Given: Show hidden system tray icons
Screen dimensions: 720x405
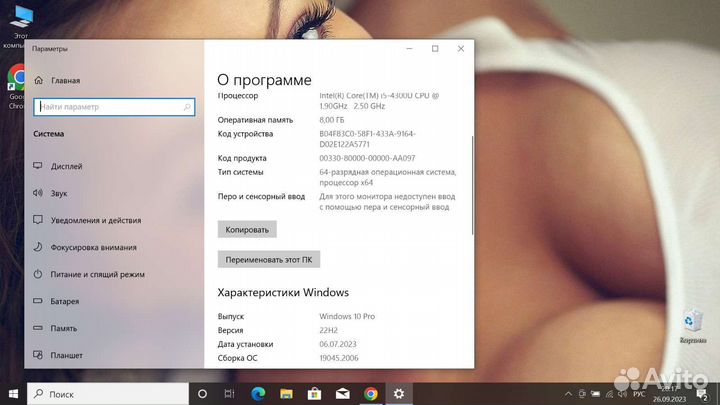Looking at the screenshot, I should click(x=568, y=394).
